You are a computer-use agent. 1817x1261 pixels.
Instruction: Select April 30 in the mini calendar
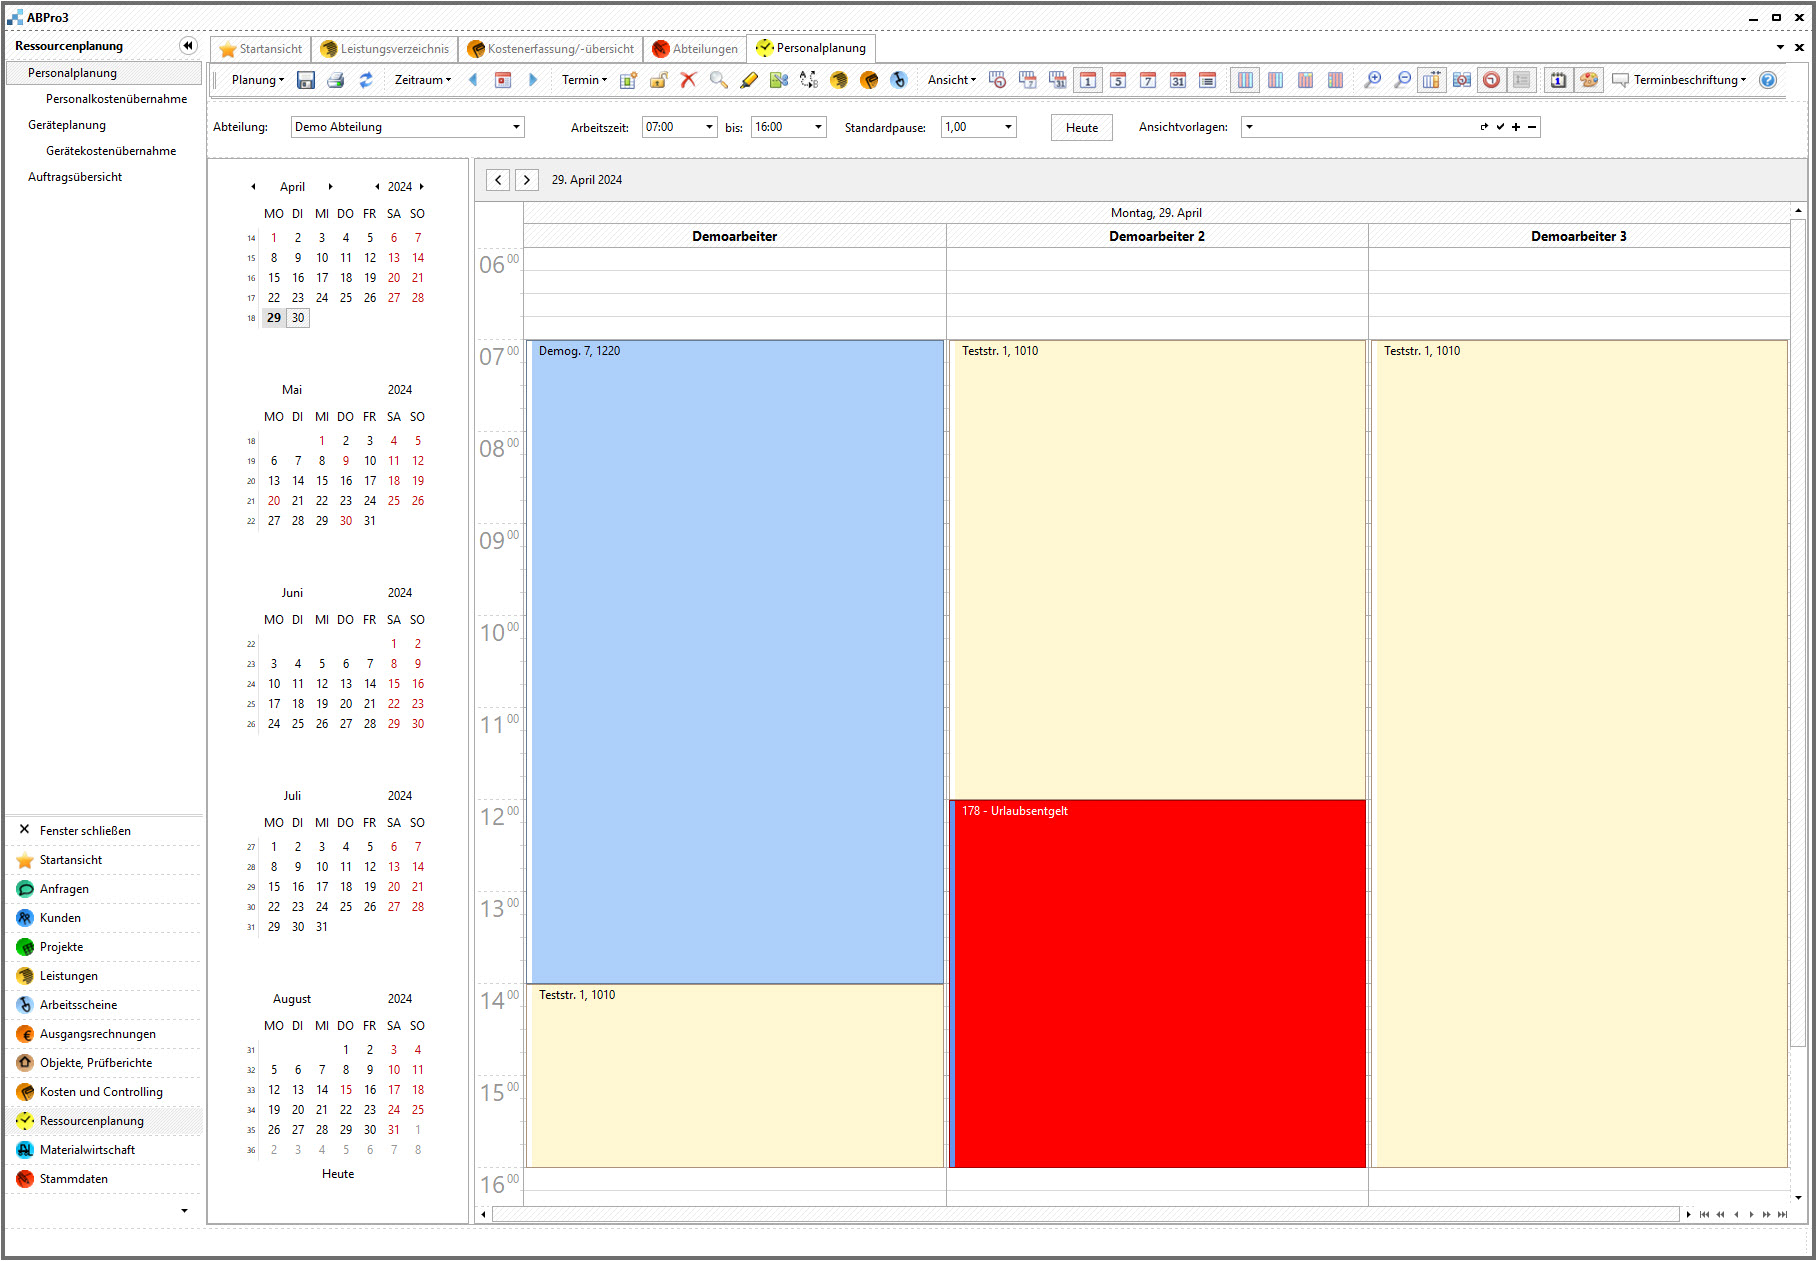click(x=298, y=318)
